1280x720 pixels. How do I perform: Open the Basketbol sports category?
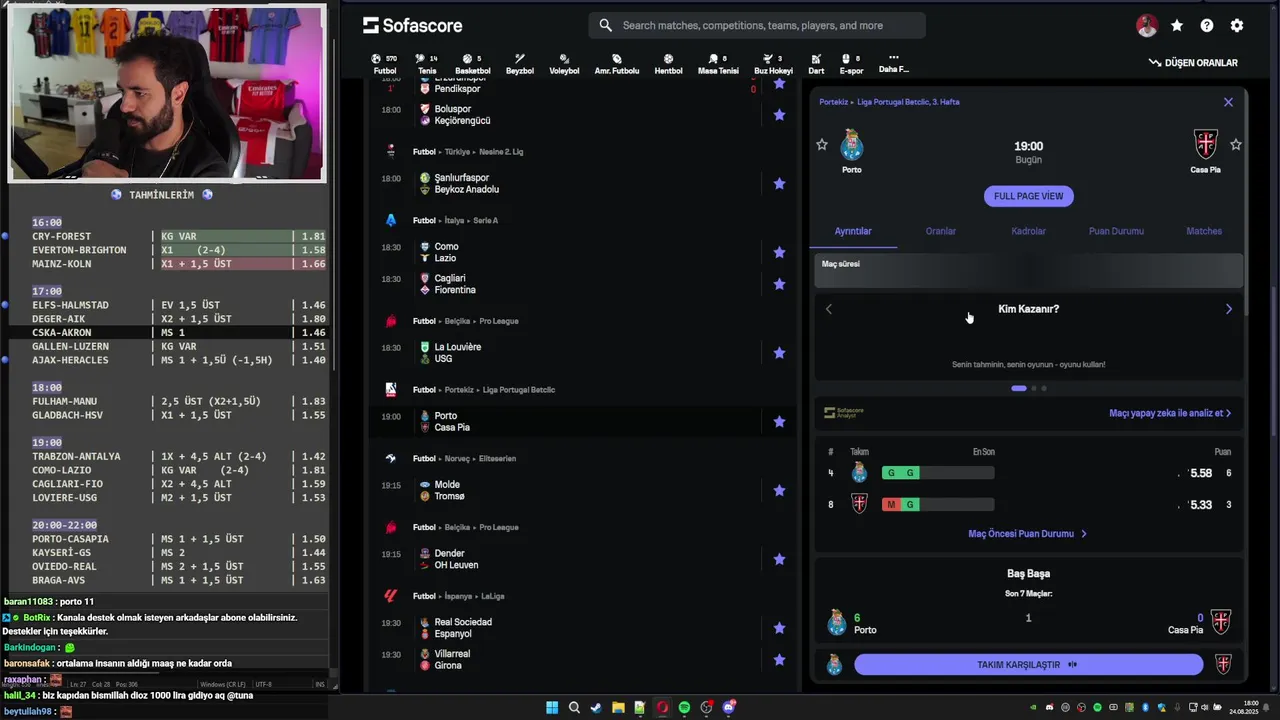(473, 64)
